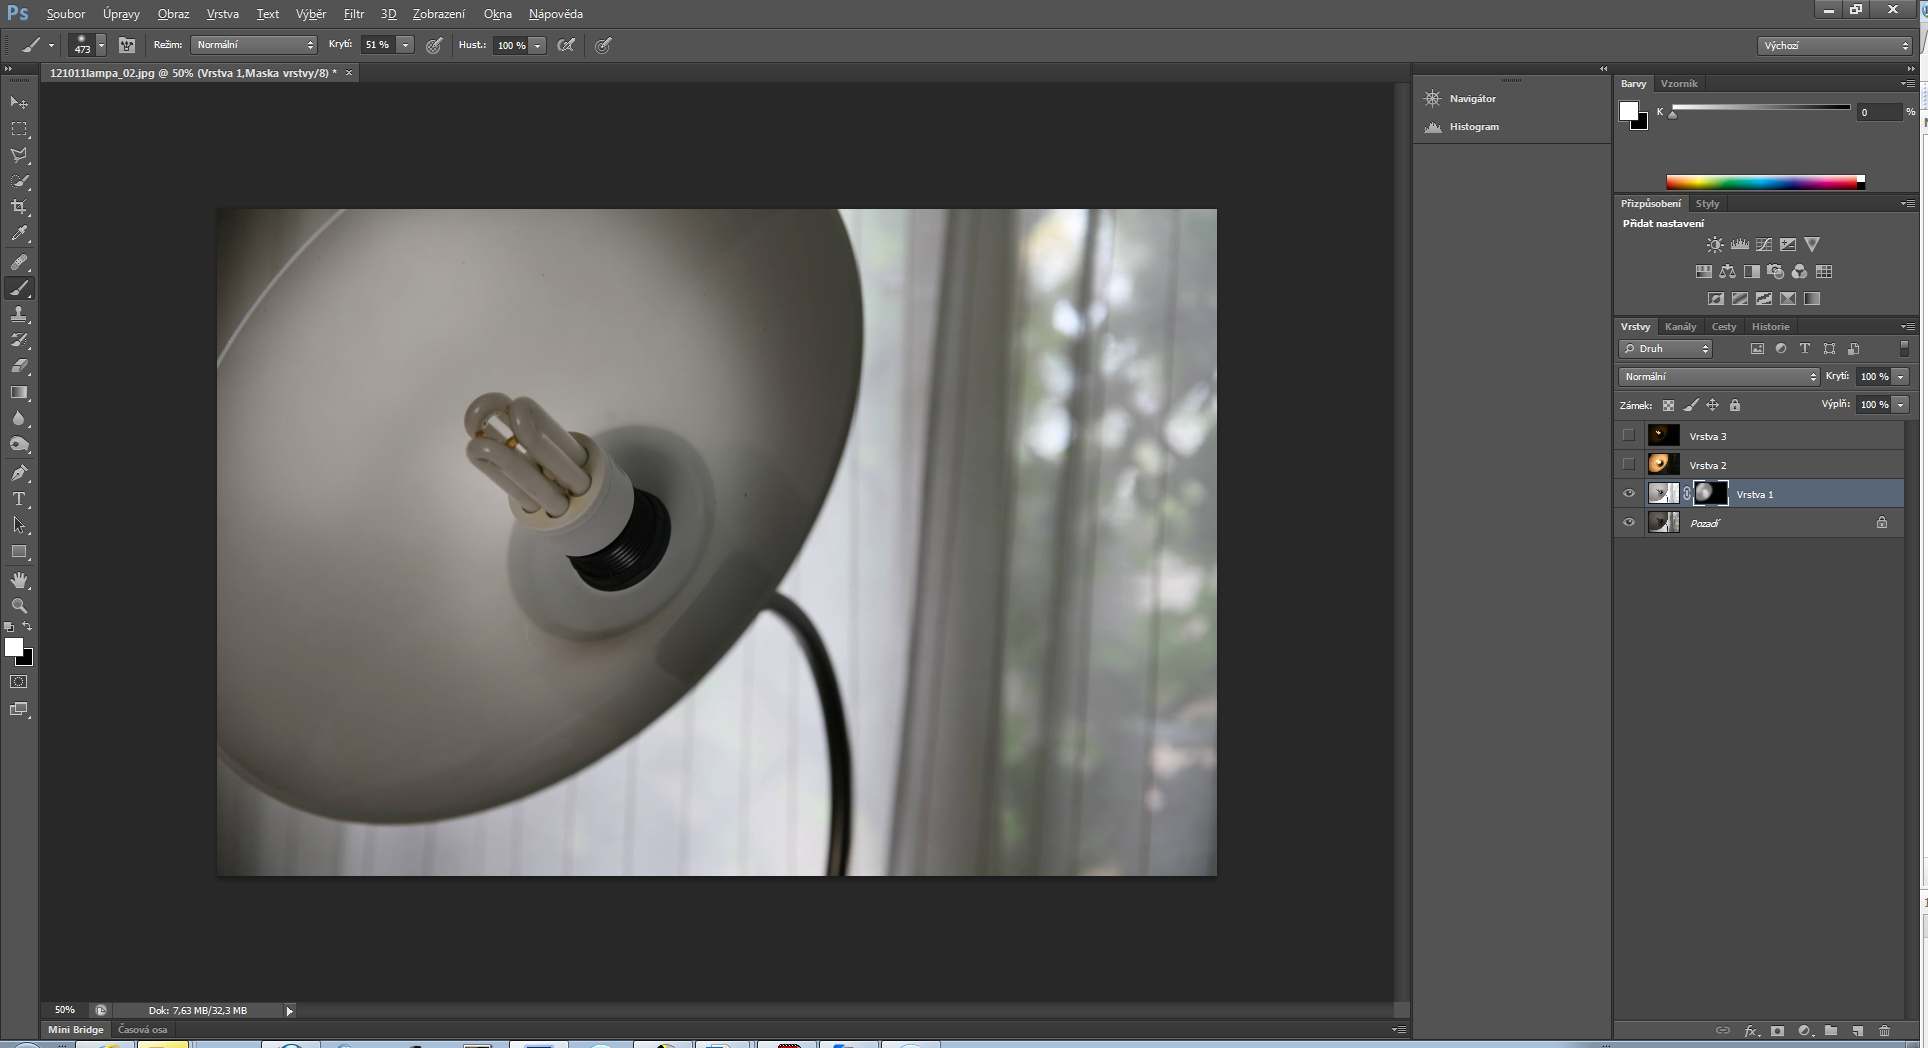The image size is (1928, 1048).
Task: Expand the Výchozí workspace dropdown
Action: [1835, 46]
